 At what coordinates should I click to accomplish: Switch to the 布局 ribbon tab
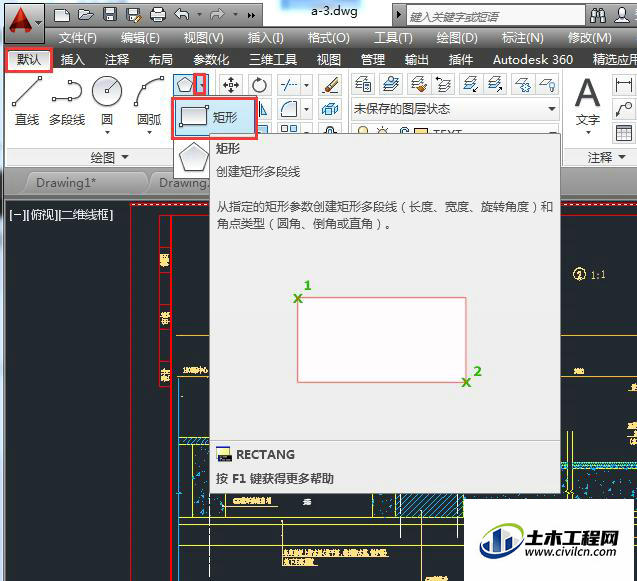tap(161, 60)
